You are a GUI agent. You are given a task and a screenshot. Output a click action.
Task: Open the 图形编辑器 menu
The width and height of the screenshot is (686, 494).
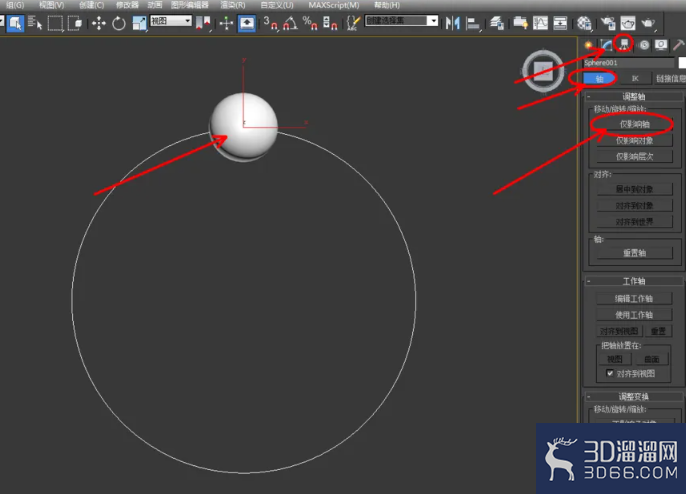click(189, 5)
